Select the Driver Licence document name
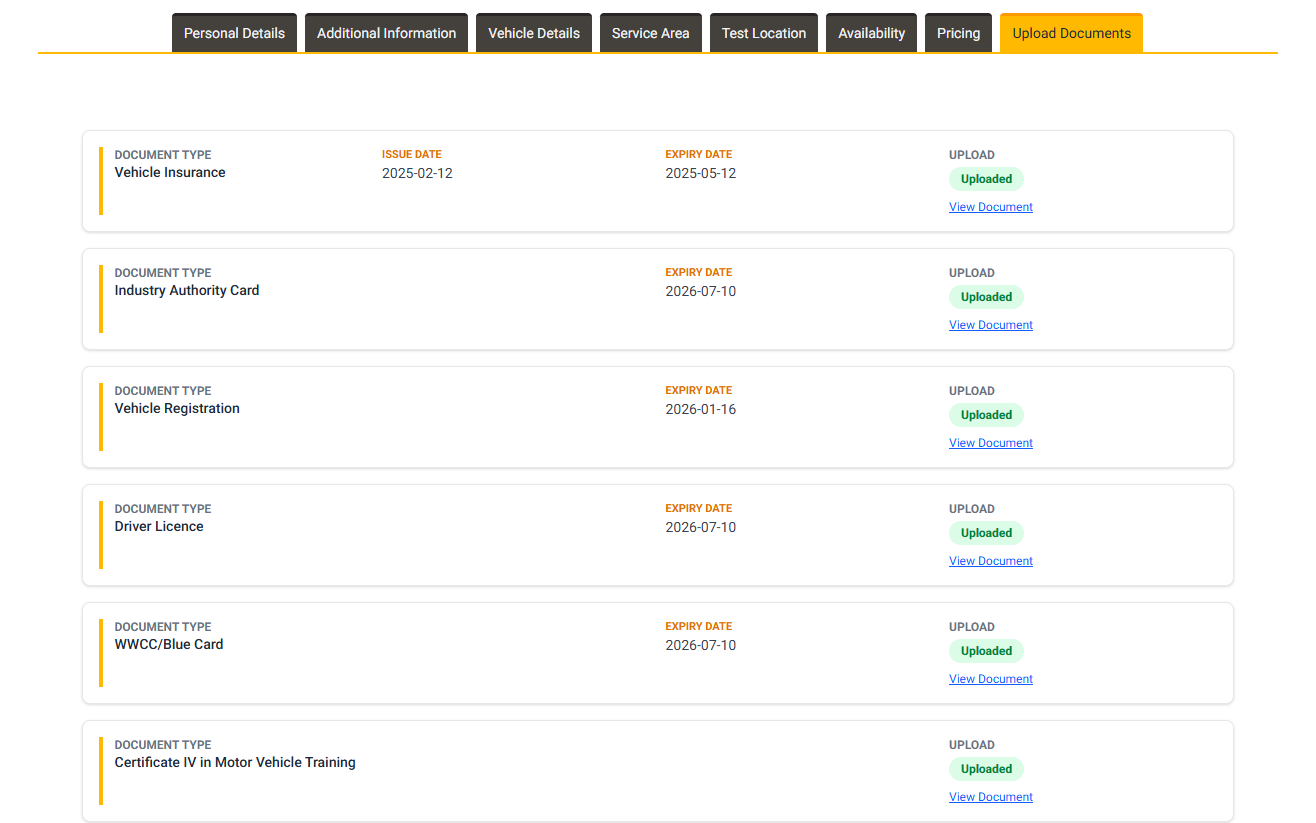This screenshot has width=1316, height=823. 159,526
